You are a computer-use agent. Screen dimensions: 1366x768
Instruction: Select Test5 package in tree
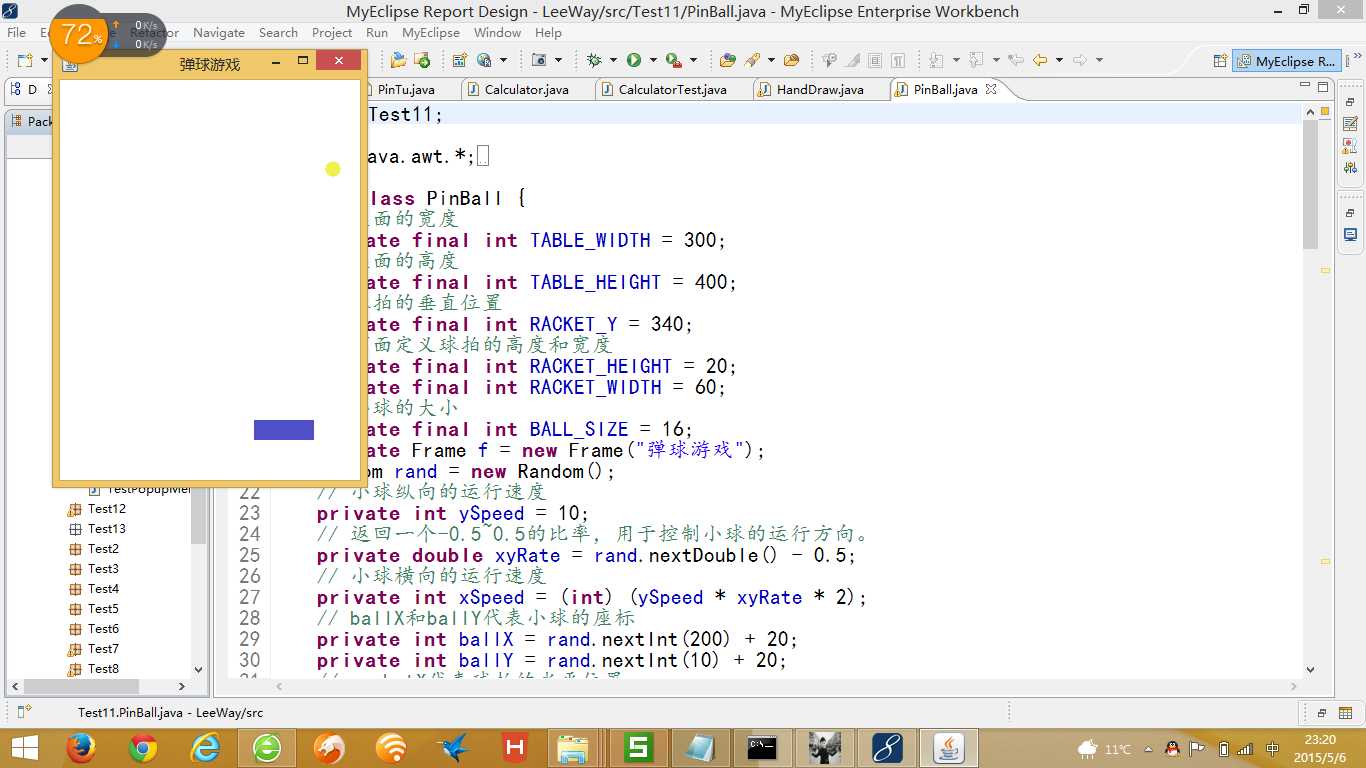click(103, 609)
